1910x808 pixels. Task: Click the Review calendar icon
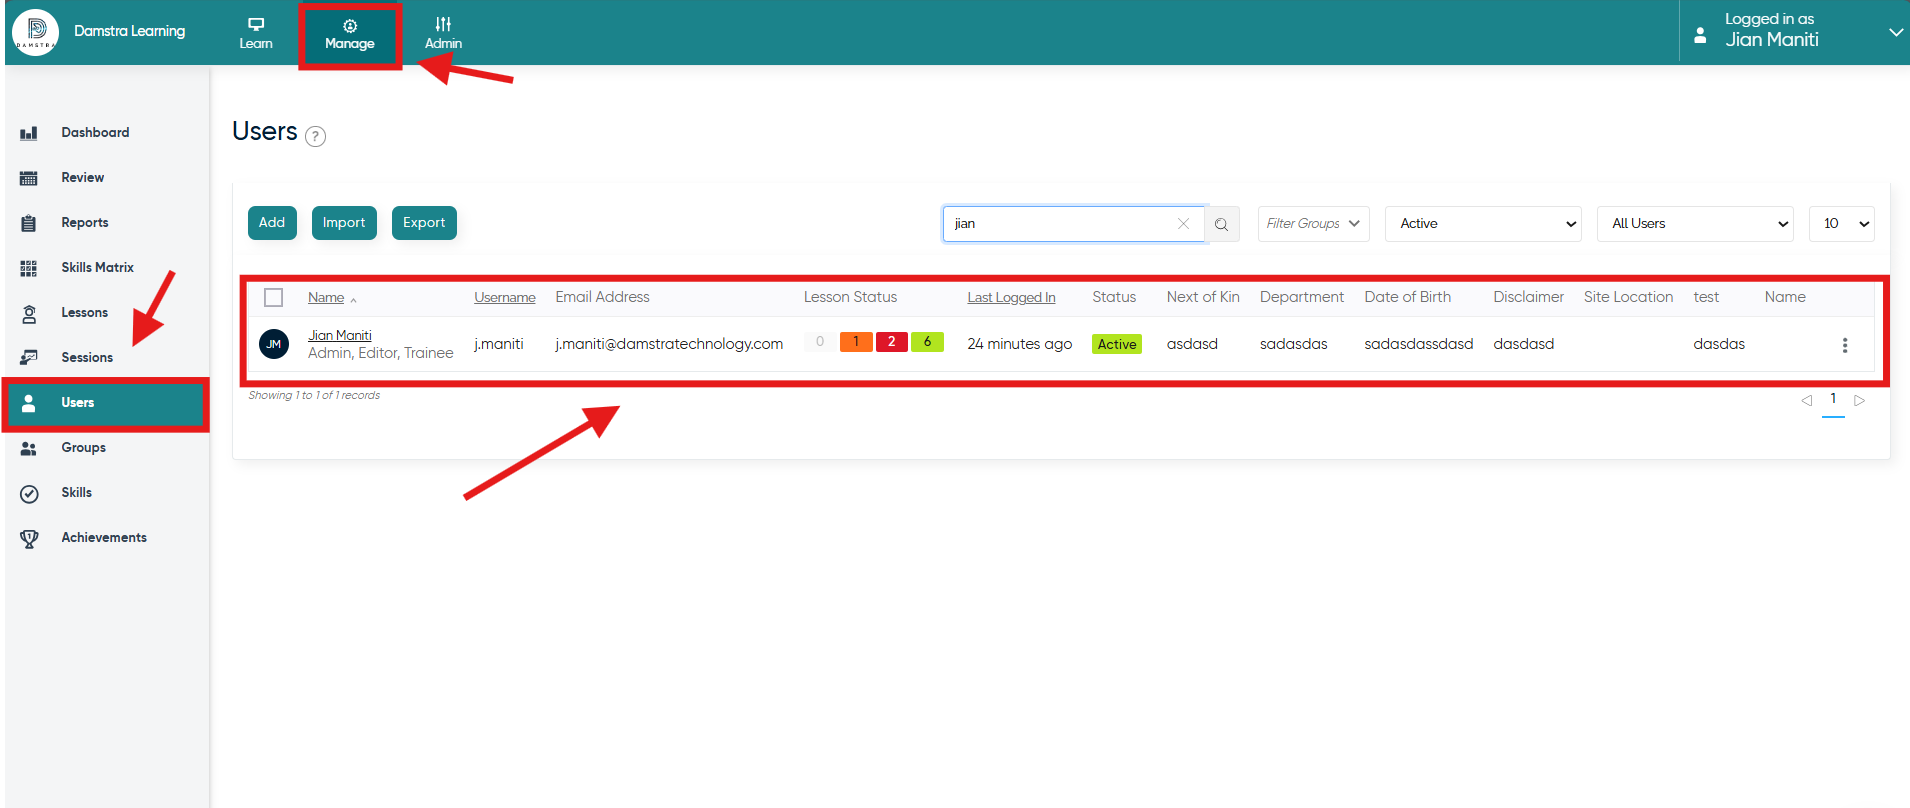click(29, 178)
